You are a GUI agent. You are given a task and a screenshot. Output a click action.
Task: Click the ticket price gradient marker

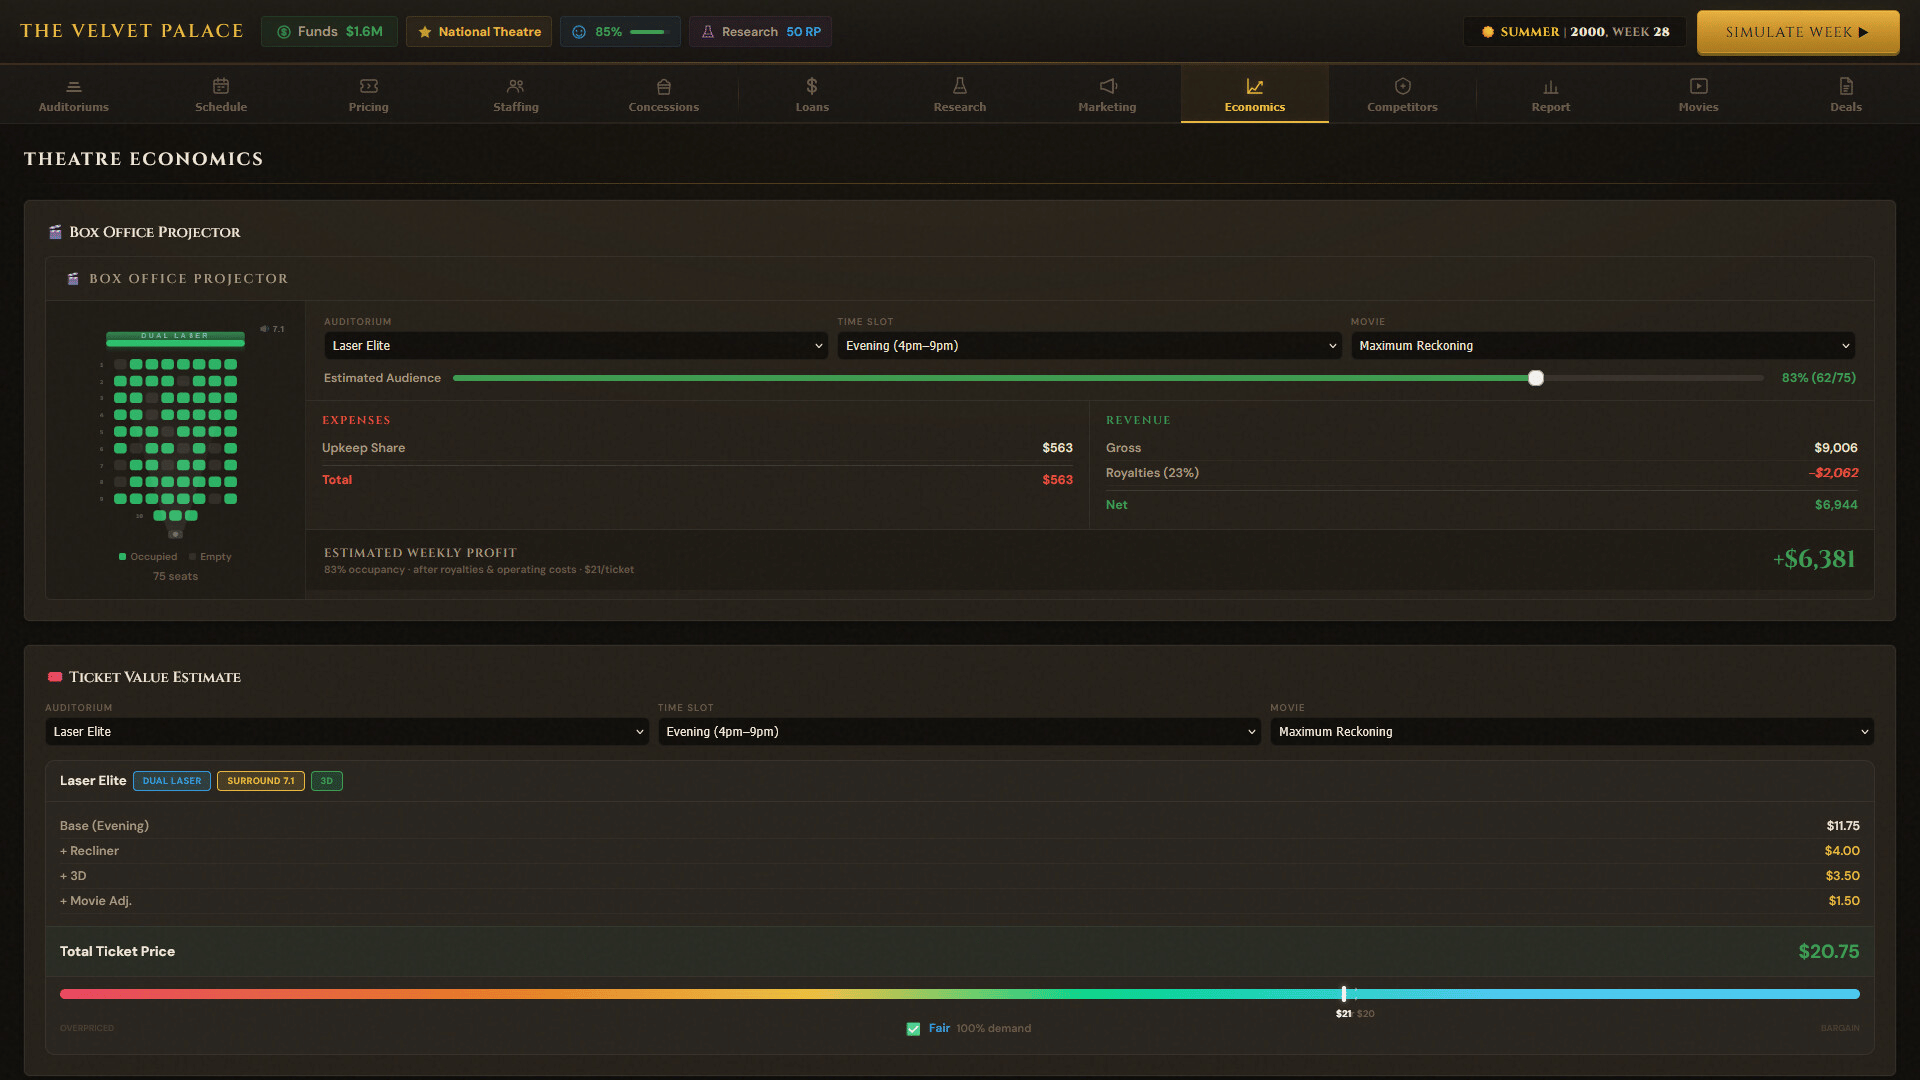click(1343, 994)
